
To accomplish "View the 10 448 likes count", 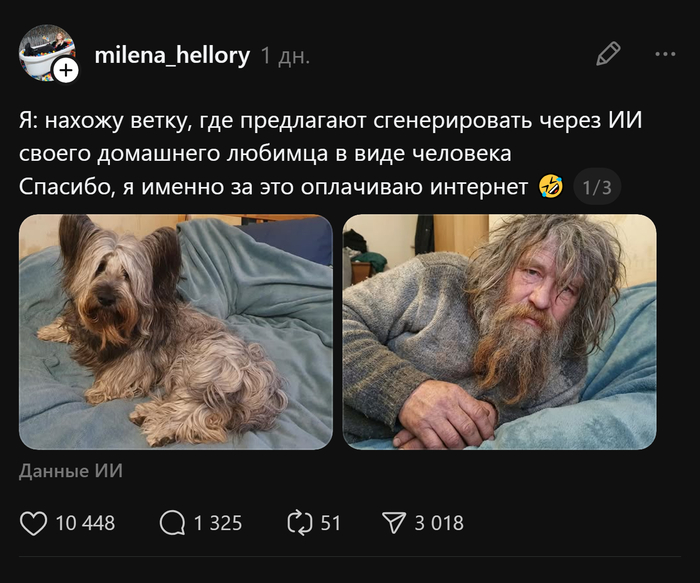I will (x=85, y=523).
